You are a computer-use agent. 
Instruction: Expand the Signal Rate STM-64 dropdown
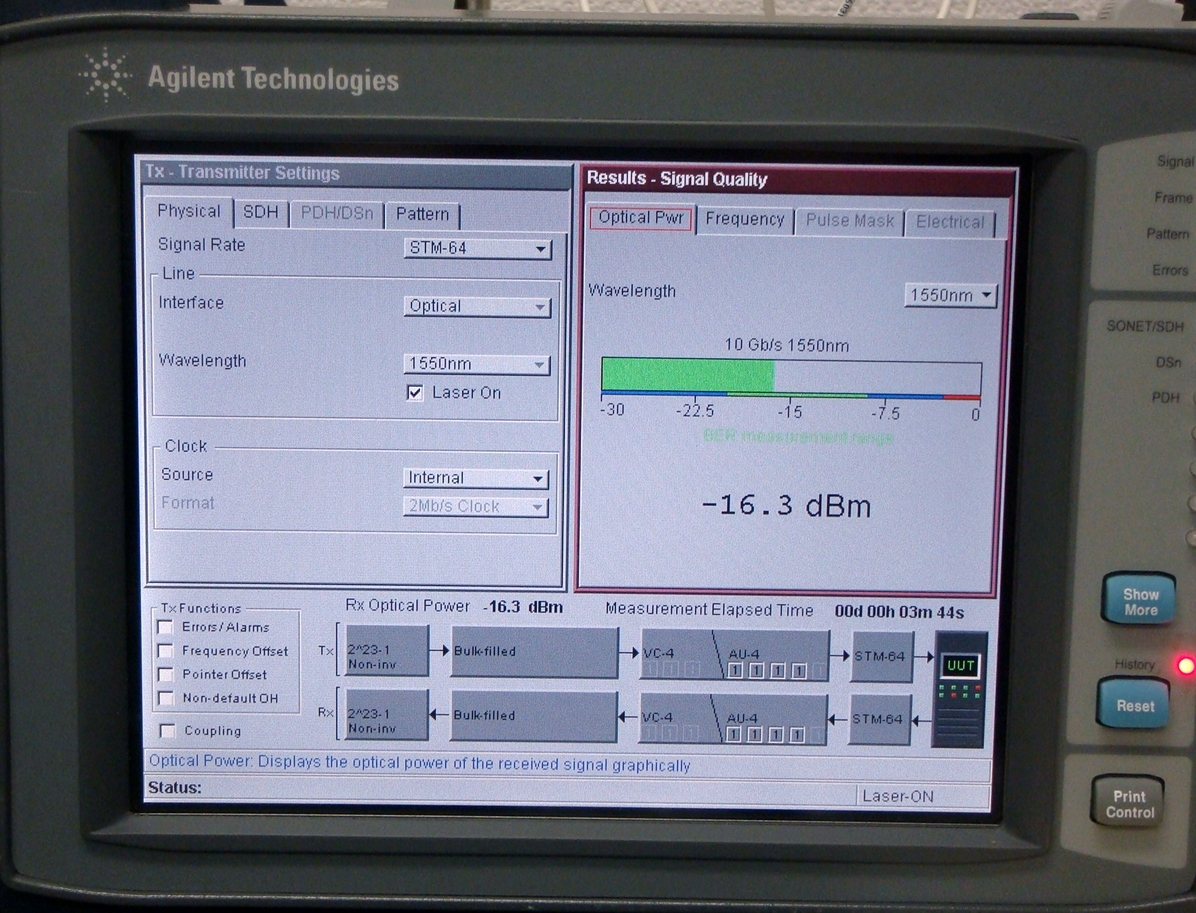click(x=477, y=249)
